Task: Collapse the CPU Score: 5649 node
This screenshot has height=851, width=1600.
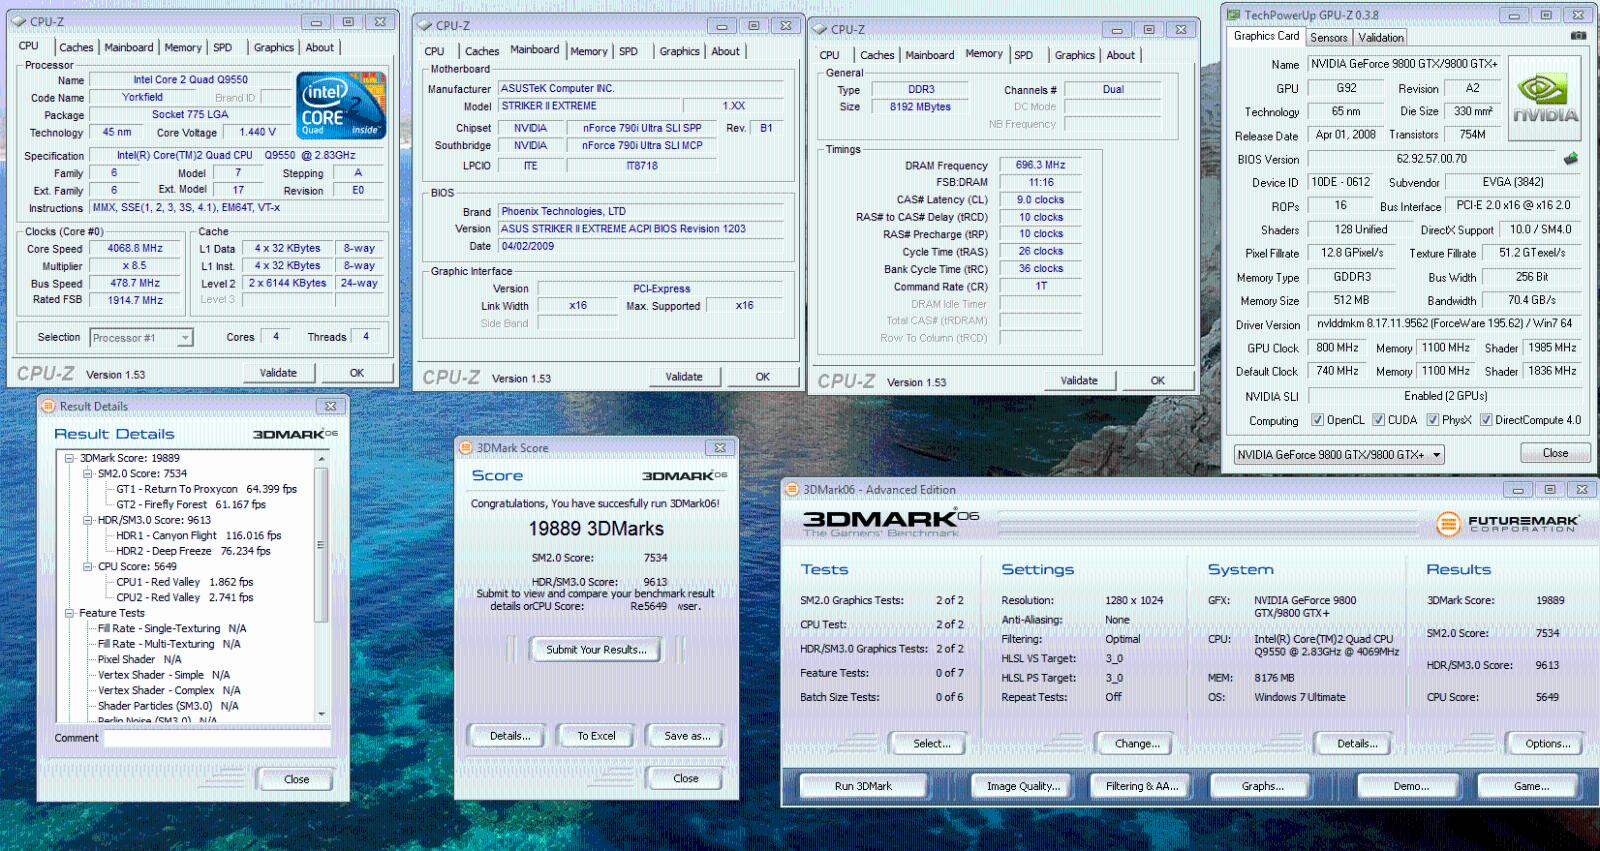Action: click(x=88, y=567)
